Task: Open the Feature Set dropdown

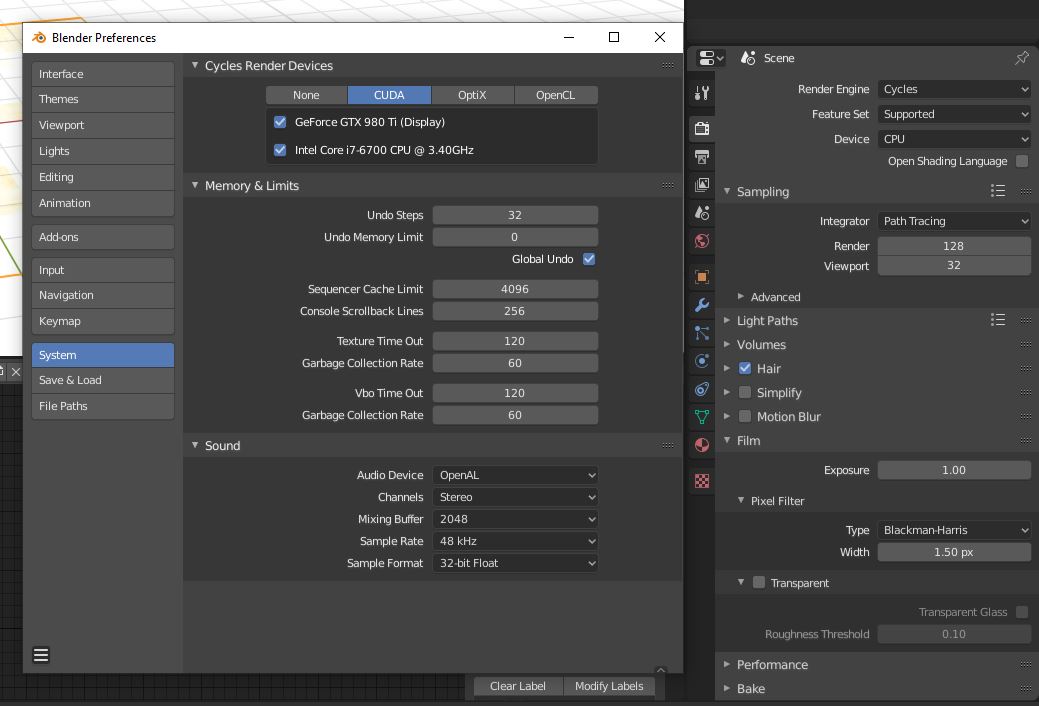Action: coord(954,114)
